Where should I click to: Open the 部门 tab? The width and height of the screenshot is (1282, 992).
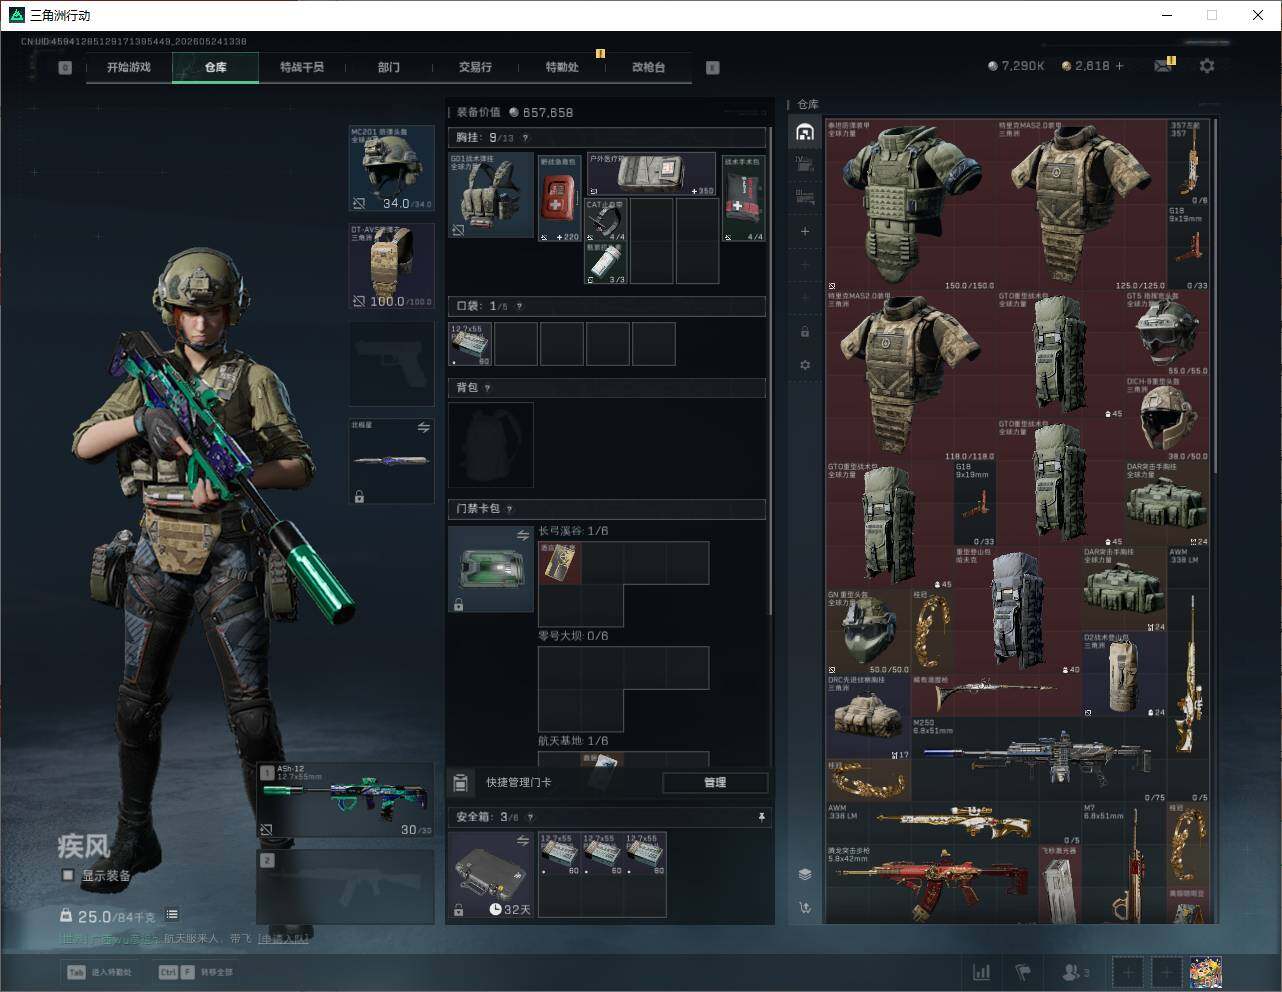pyautogui.click(x=389, y=67)
